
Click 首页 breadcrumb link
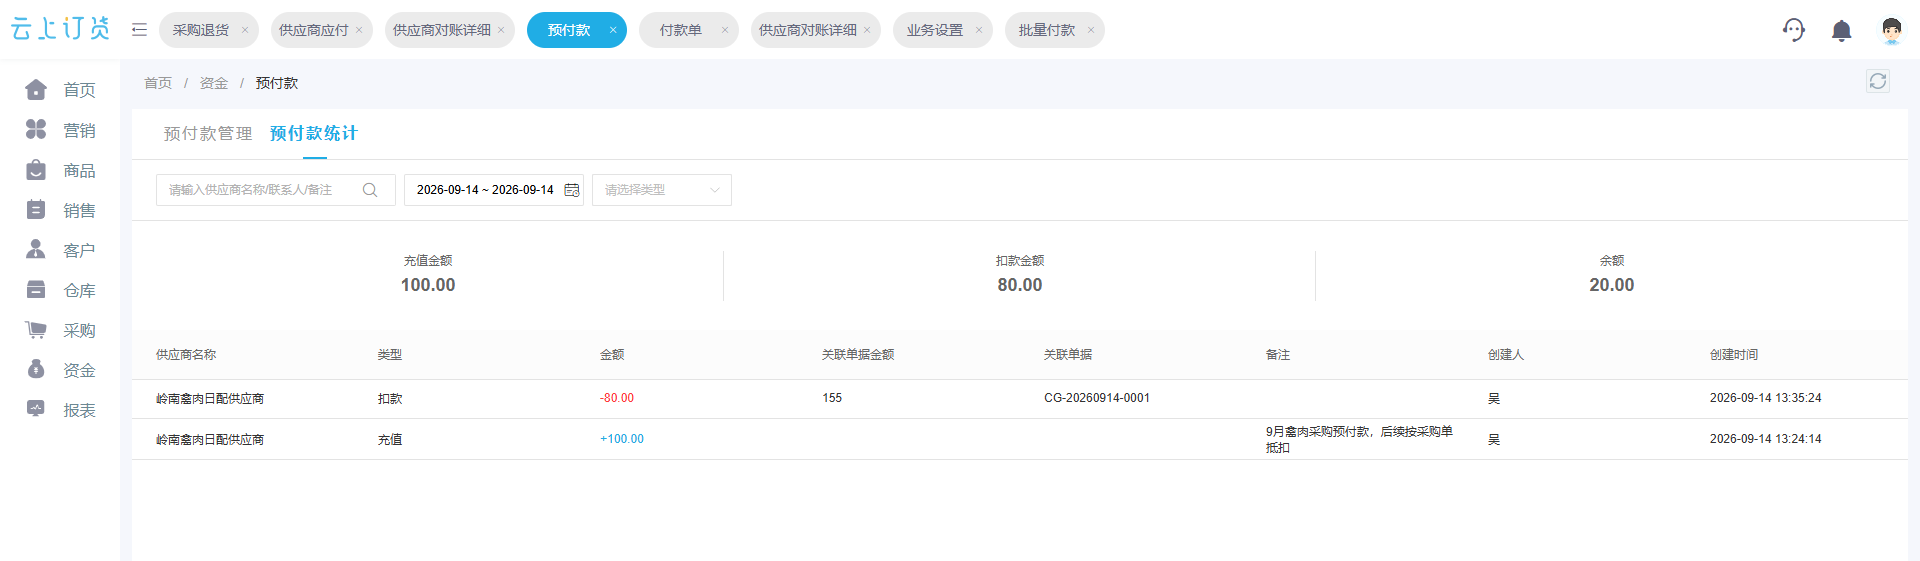(x=158, y=83)
